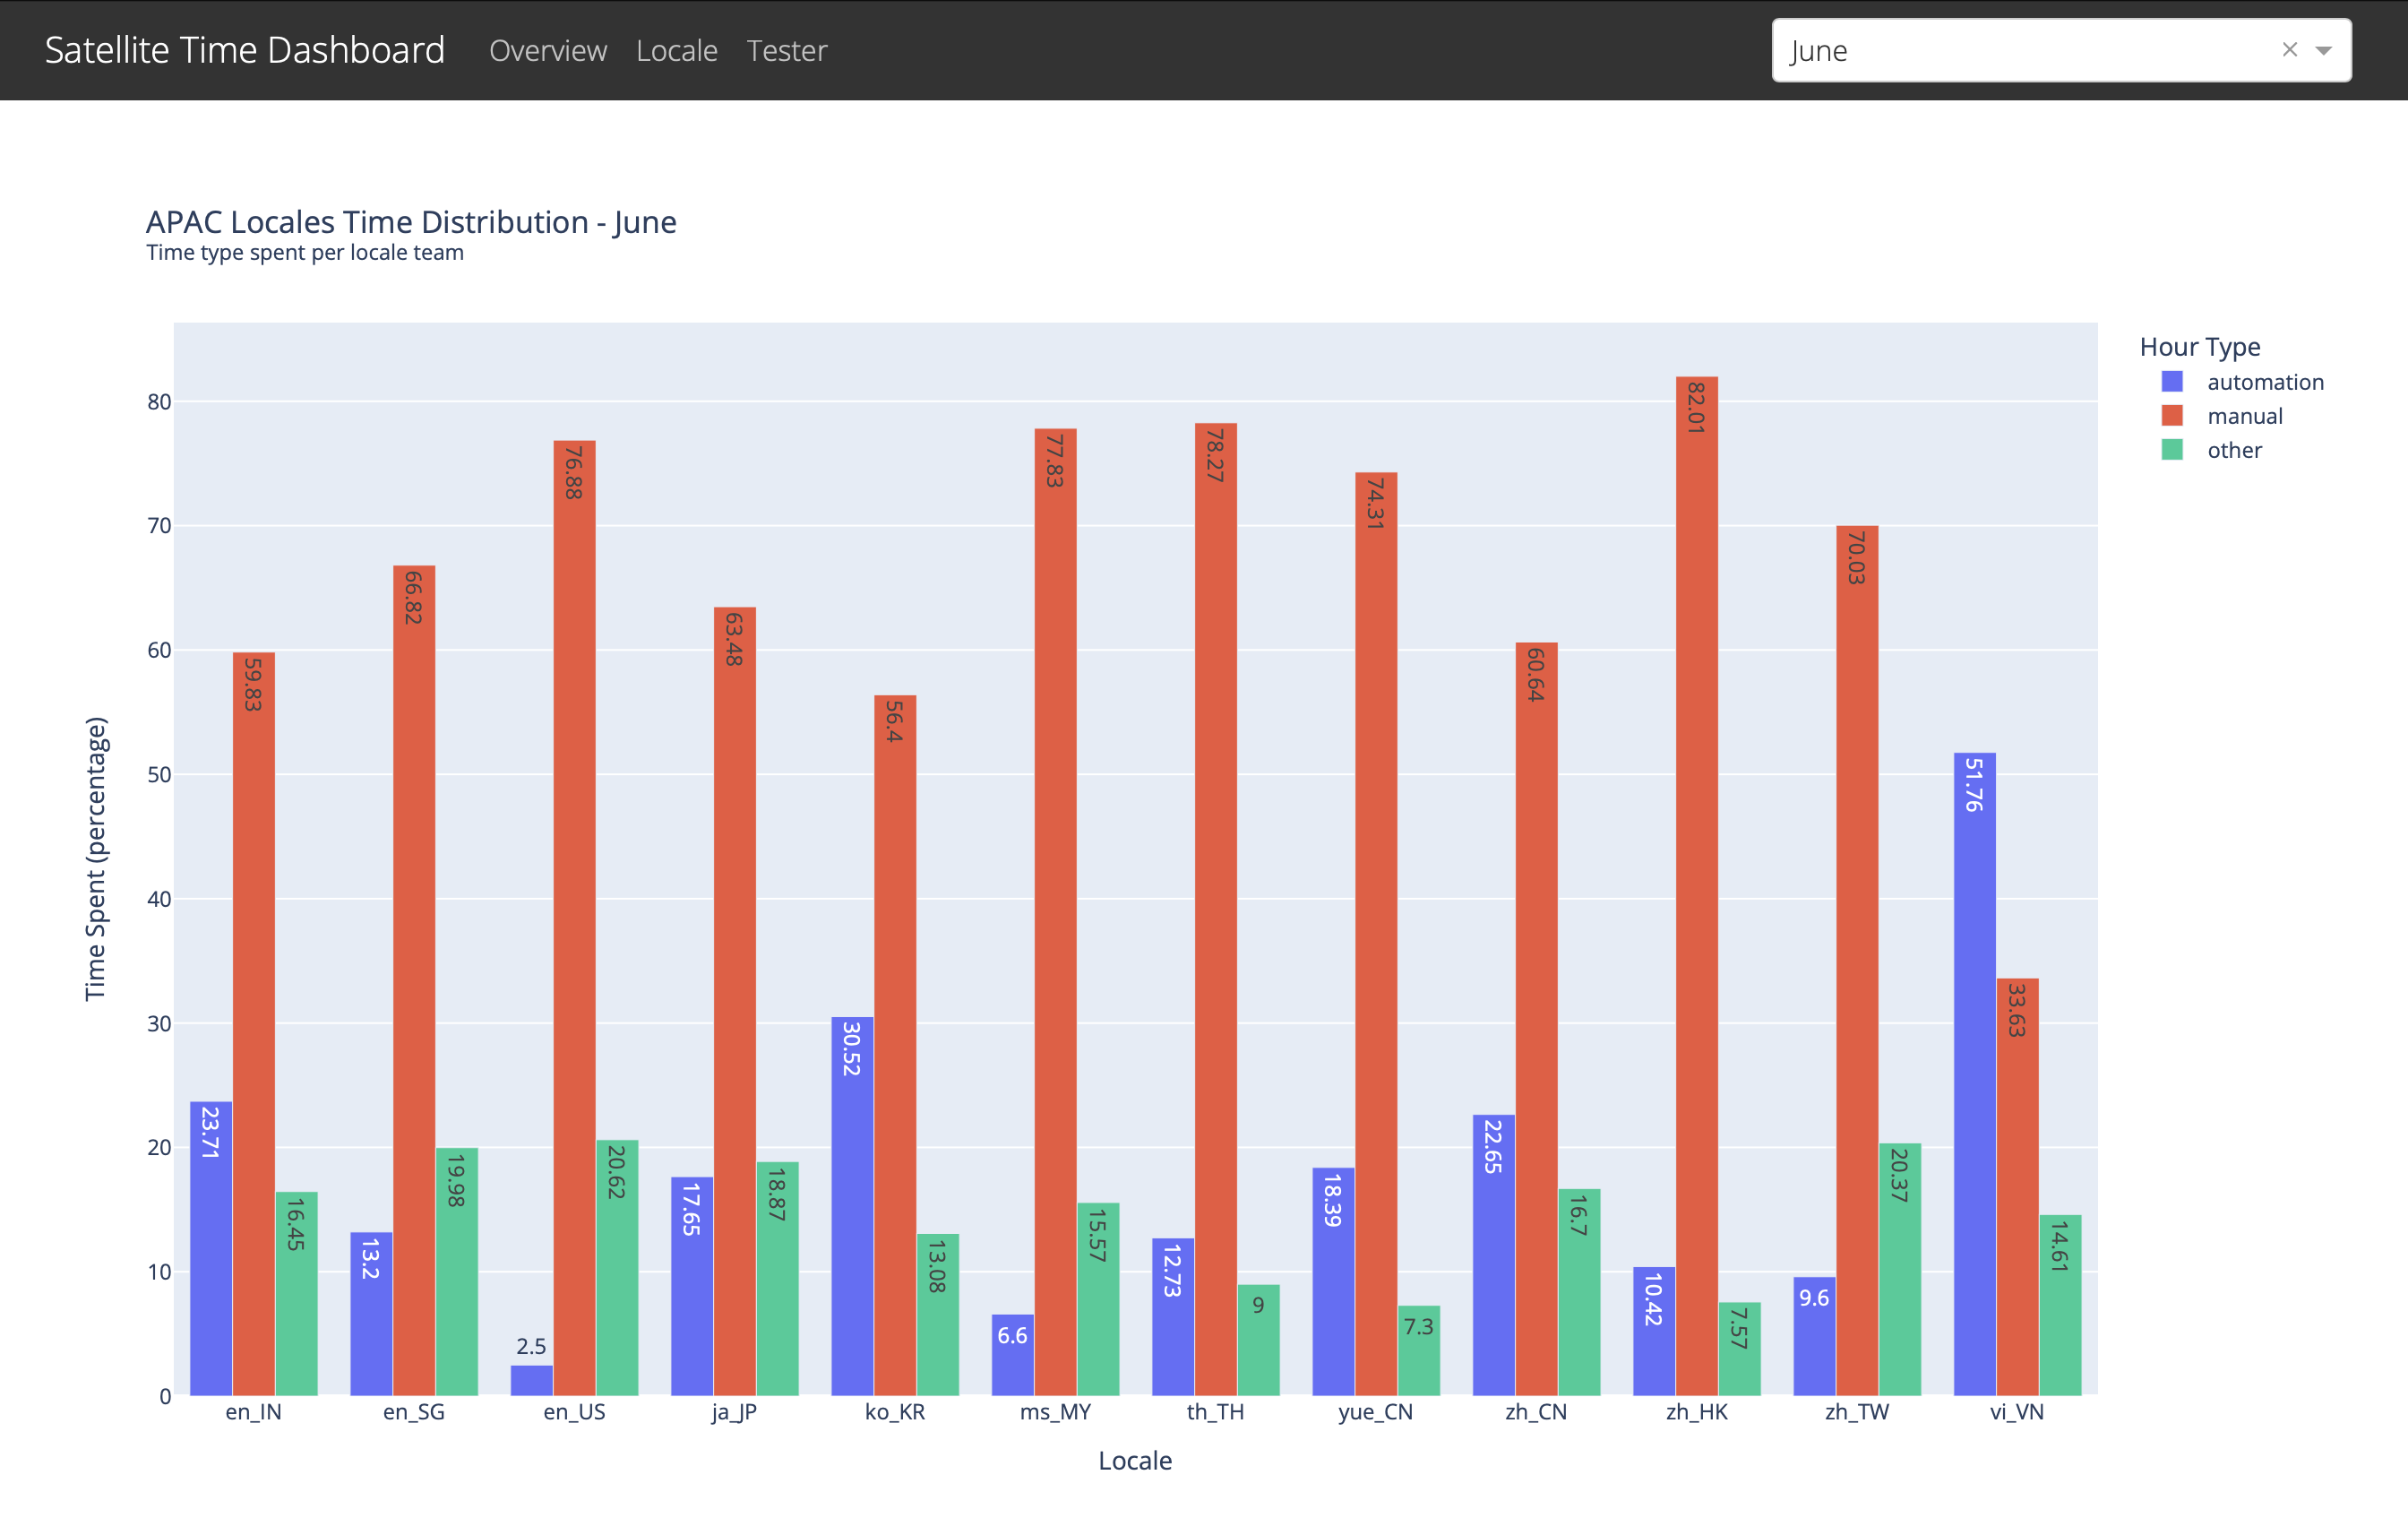Click the zh_HK manual bar 82.01

(1697, 886)
